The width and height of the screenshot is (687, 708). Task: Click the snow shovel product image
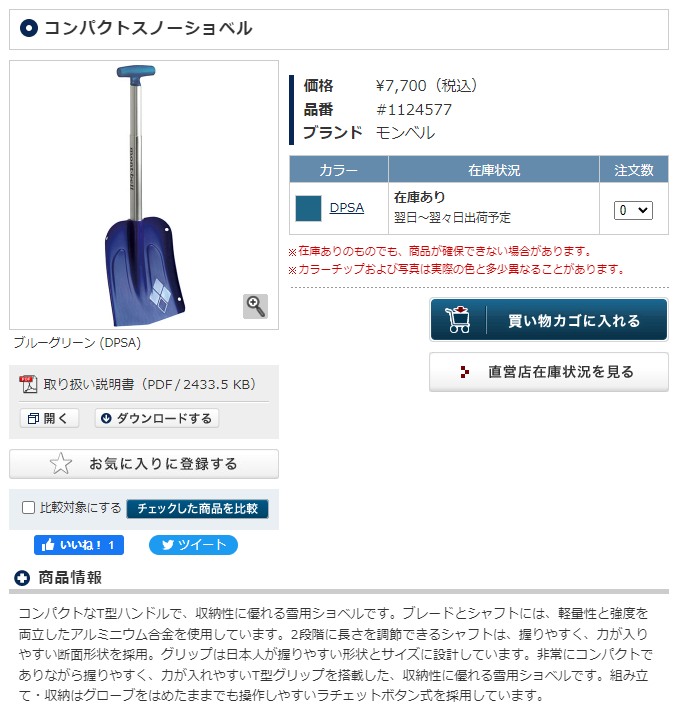click(x=144, y=195)
